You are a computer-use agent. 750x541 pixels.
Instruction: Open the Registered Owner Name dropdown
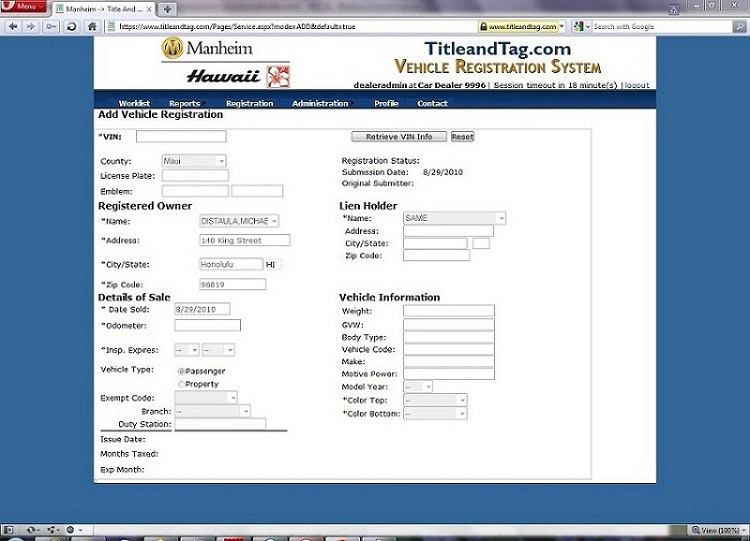point(239,221)
